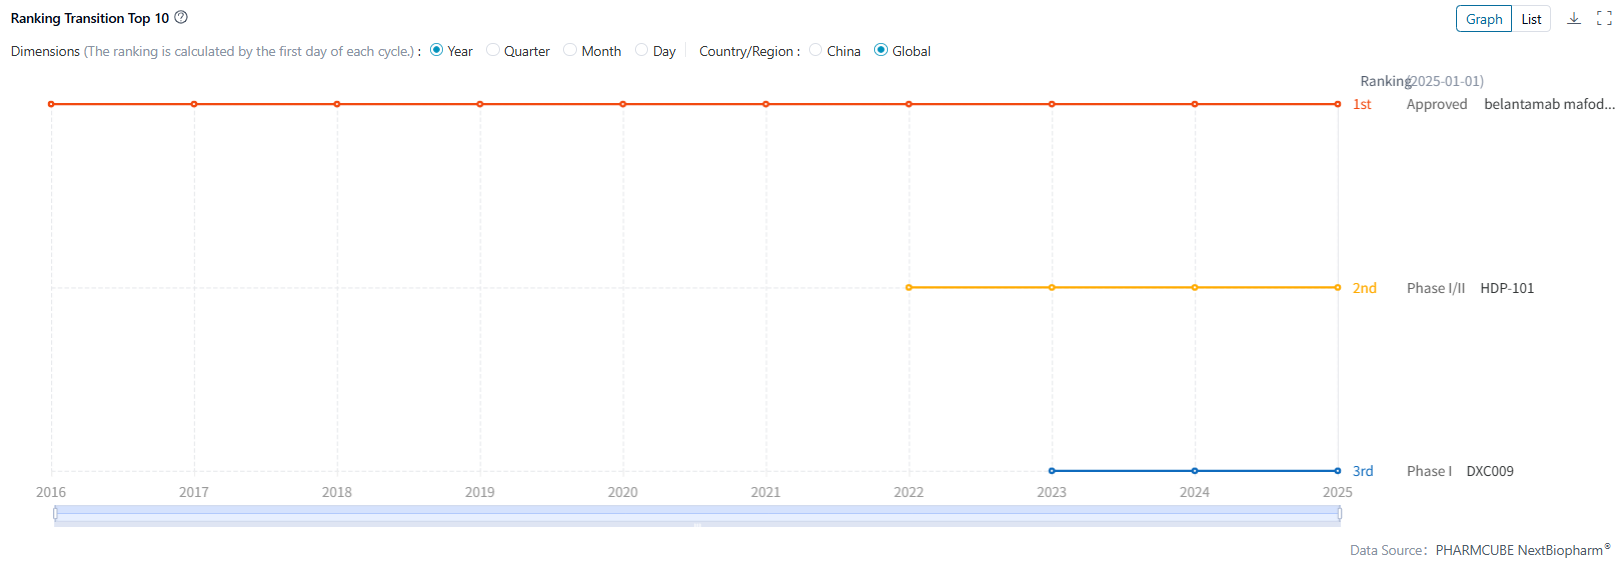Viewport: 1624px width, 566px height.
Task: Expand chart to fullscreen view
Action: point(1604,18)
